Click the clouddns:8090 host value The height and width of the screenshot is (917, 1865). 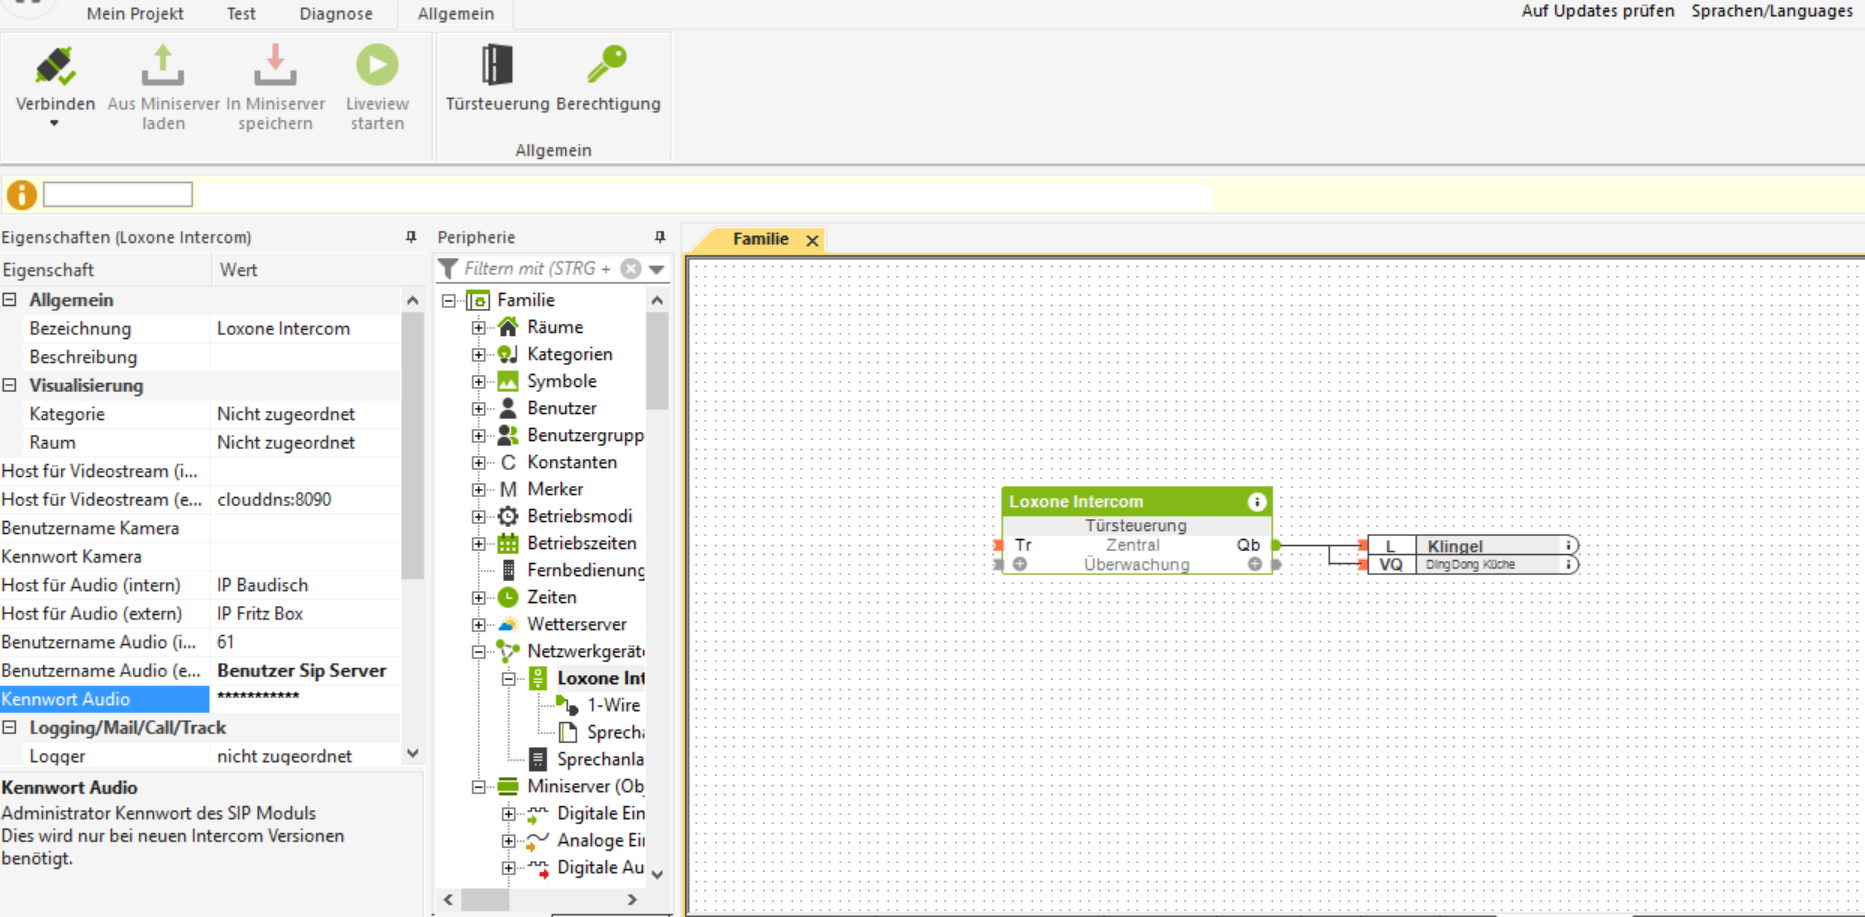tap(305, 499)
